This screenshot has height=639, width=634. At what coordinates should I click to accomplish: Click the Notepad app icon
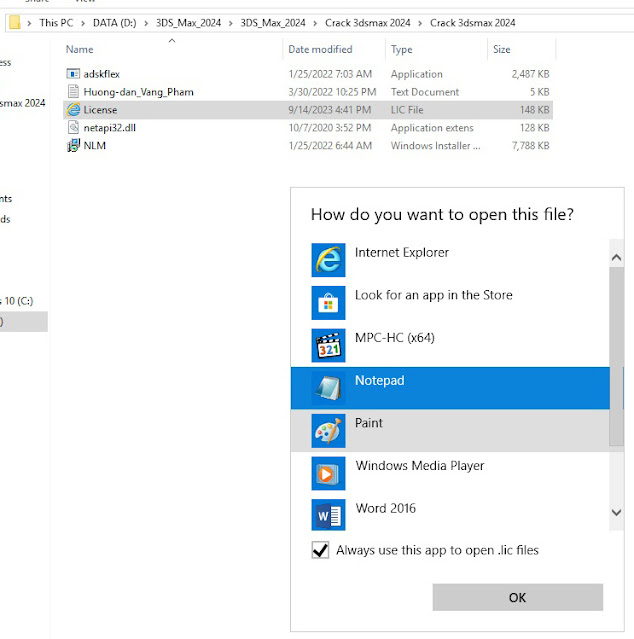[328, 388]
